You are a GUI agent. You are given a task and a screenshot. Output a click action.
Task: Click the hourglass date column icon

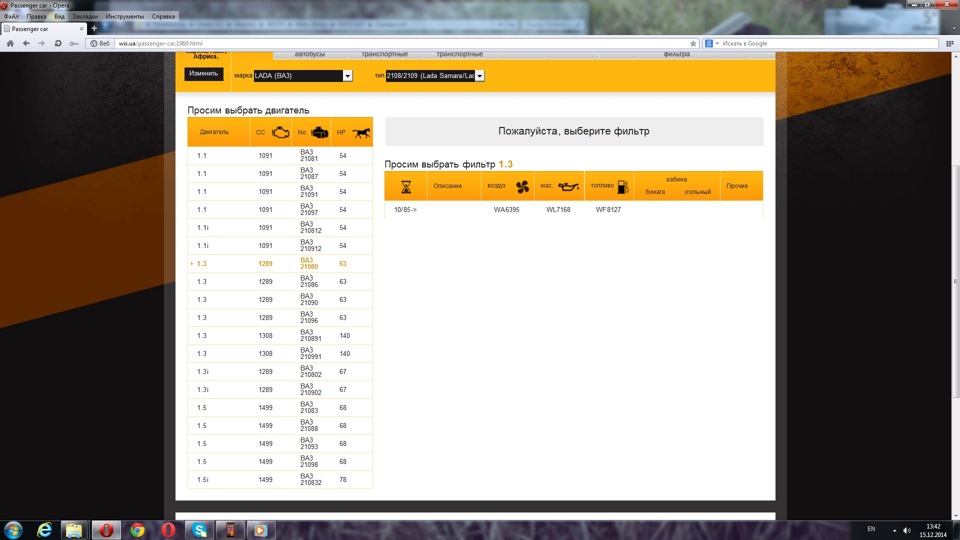(x=406, y=187)
